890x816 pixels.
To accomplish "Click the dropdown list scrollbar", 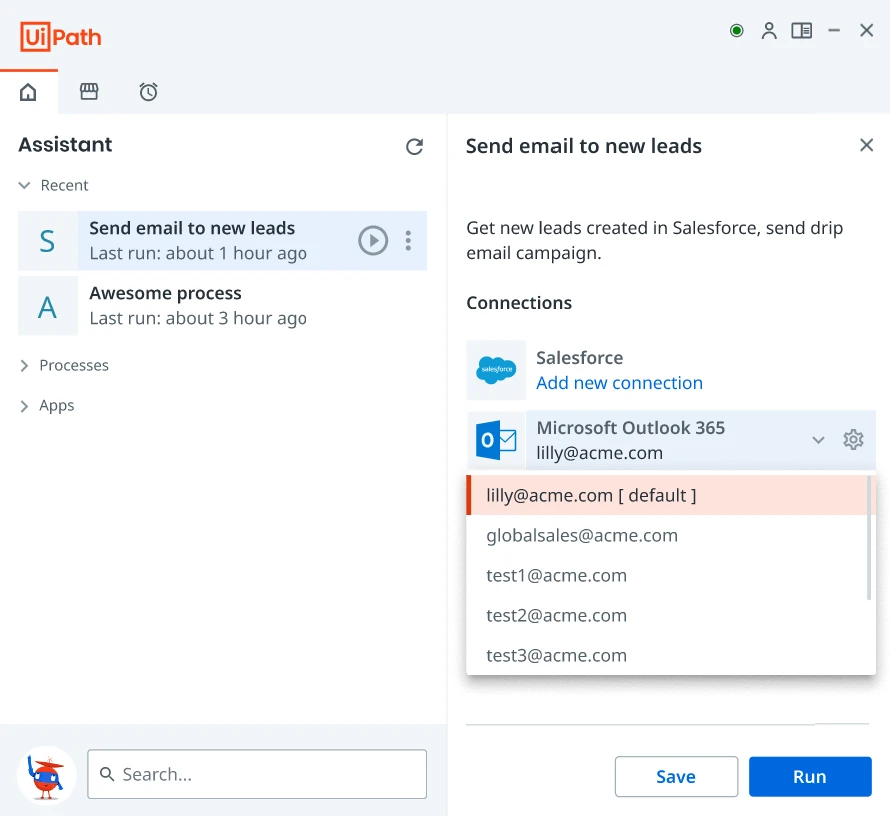I will point(869,537).
